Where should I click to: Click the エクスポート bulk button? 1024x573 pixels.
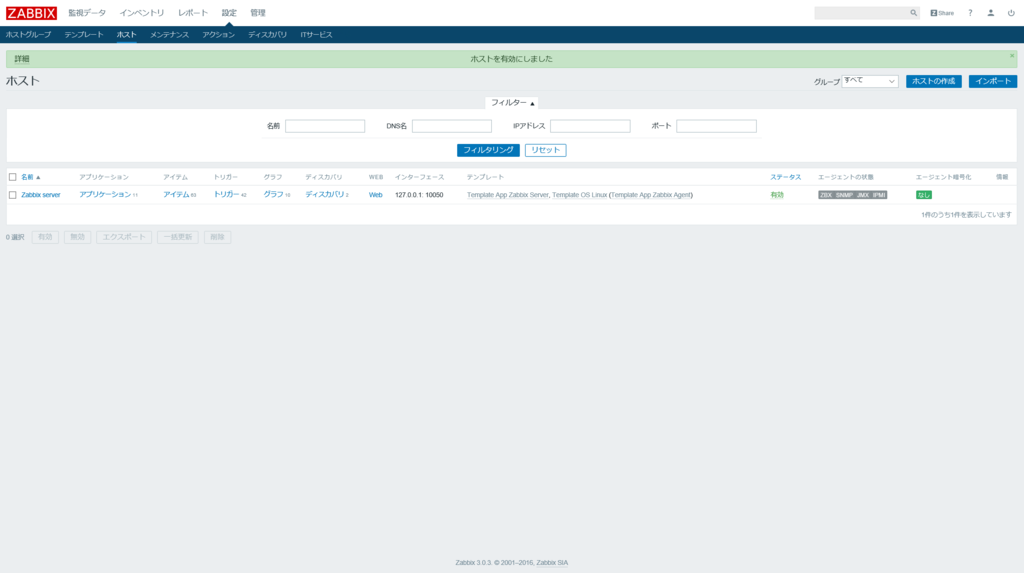tap(124, 237)
